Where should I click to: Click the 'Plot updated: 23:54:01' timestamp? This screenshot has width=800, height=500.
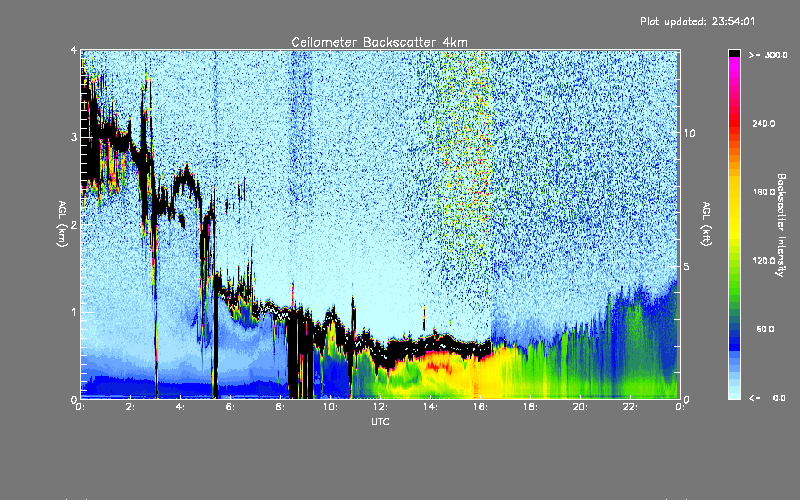tap(697, 21)
